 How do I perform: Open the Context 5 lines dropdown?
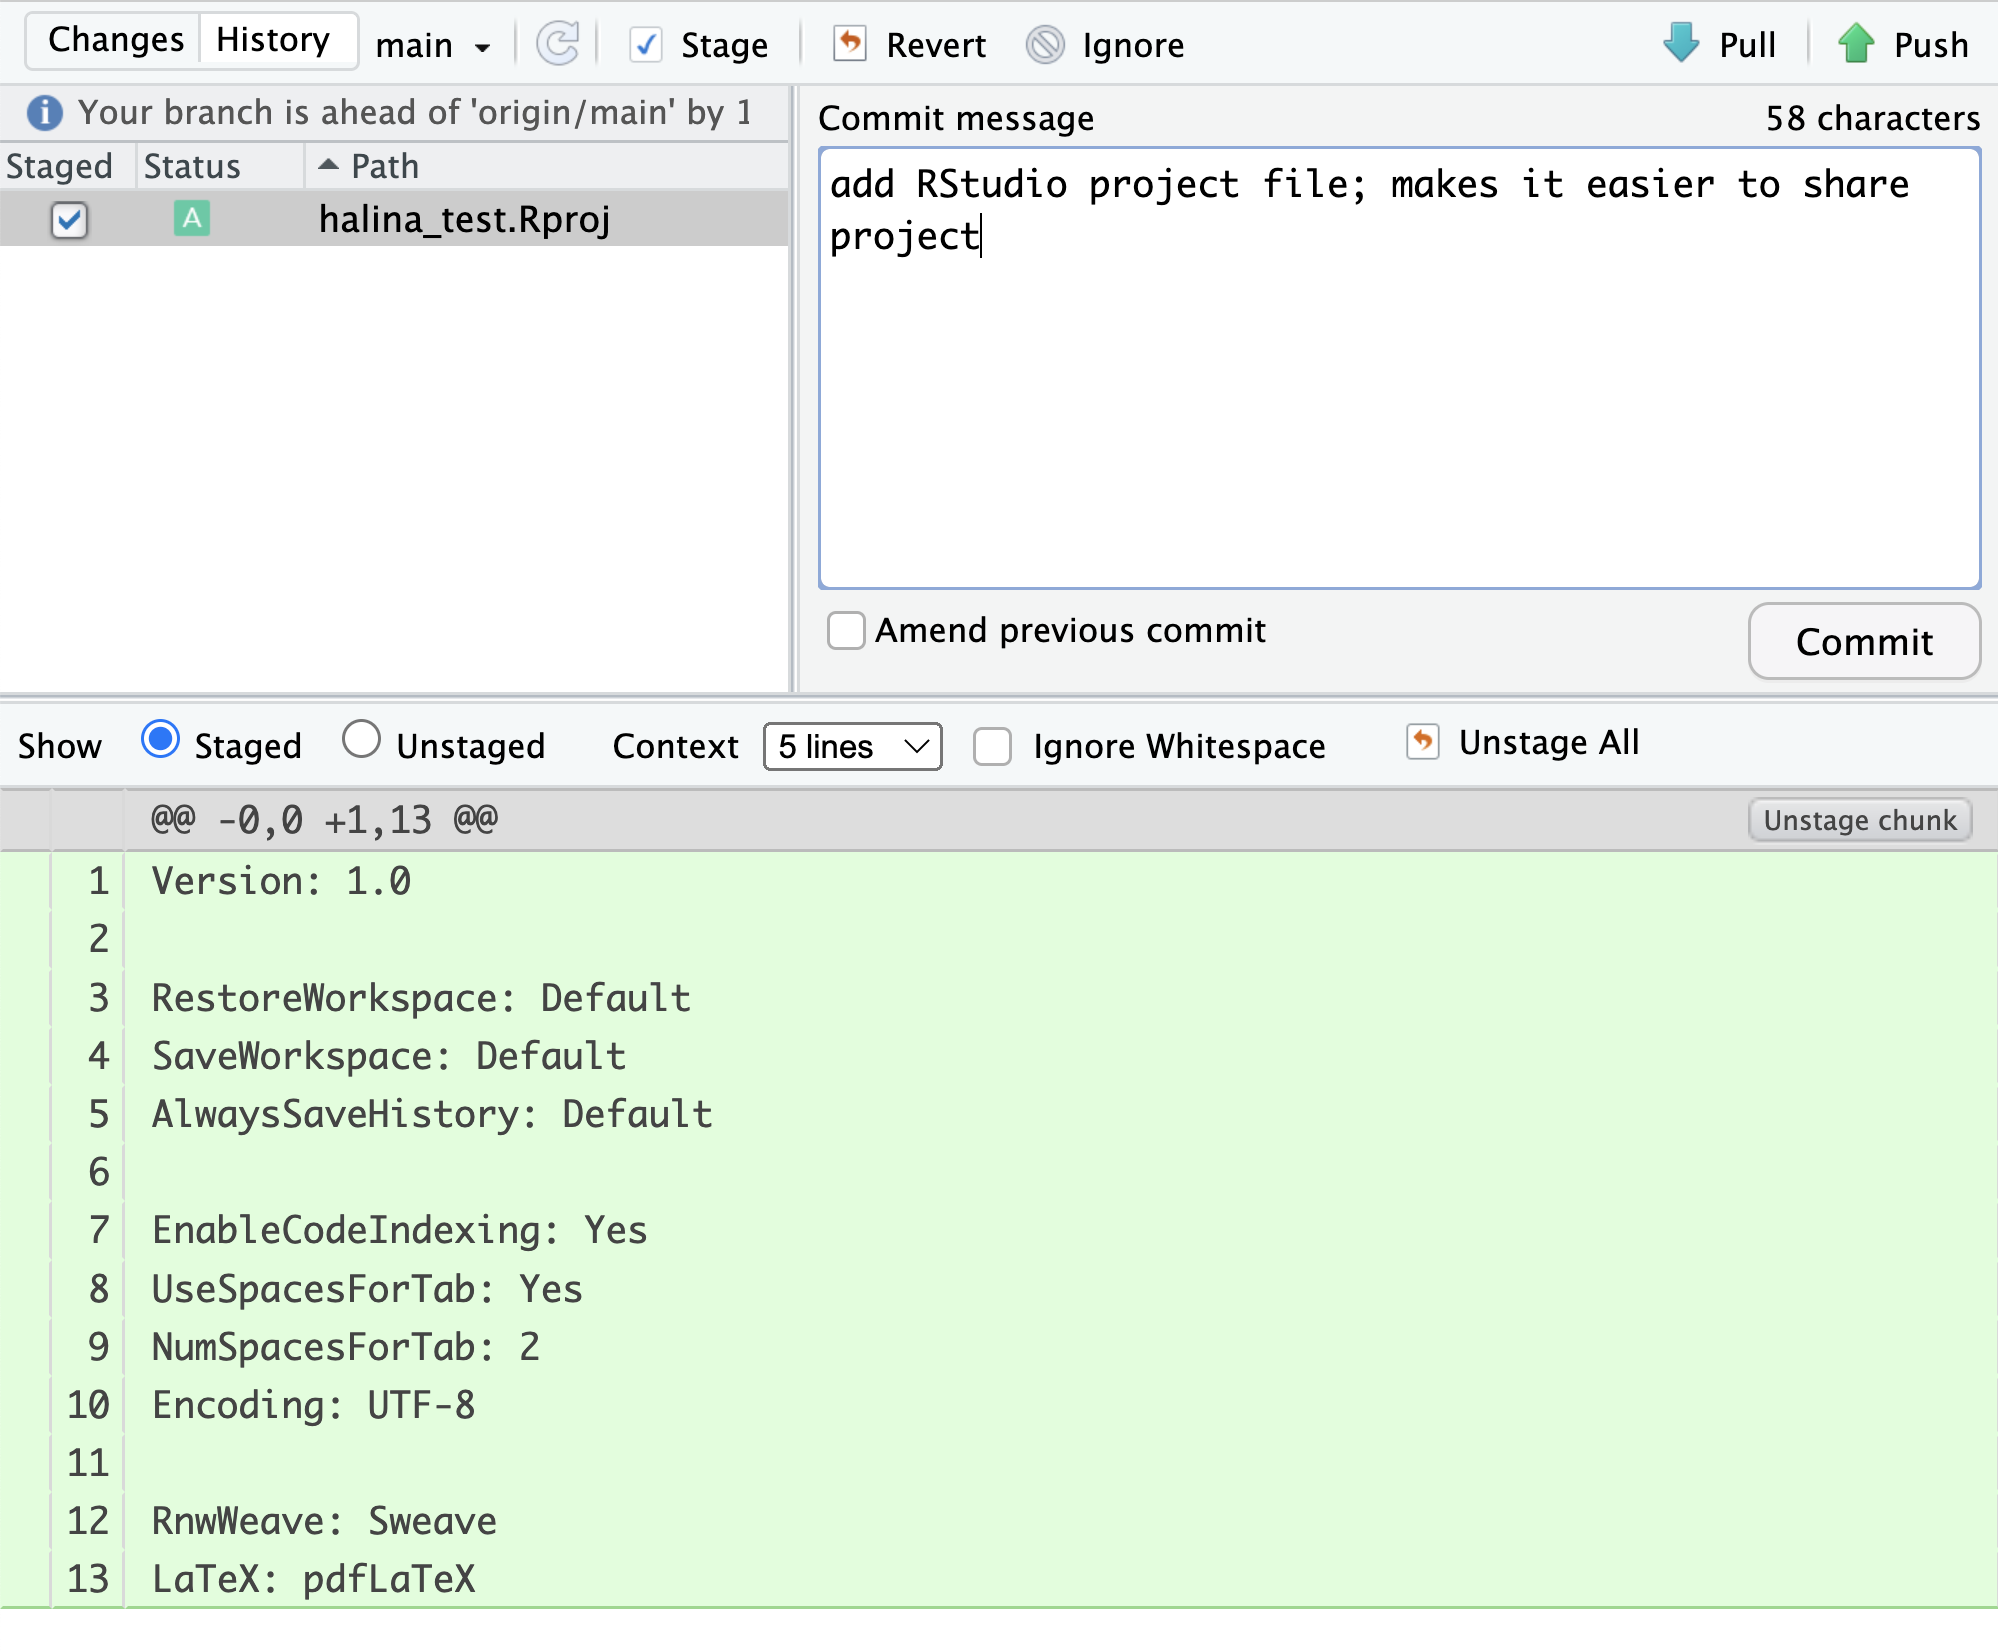click(x=852, y=746)
